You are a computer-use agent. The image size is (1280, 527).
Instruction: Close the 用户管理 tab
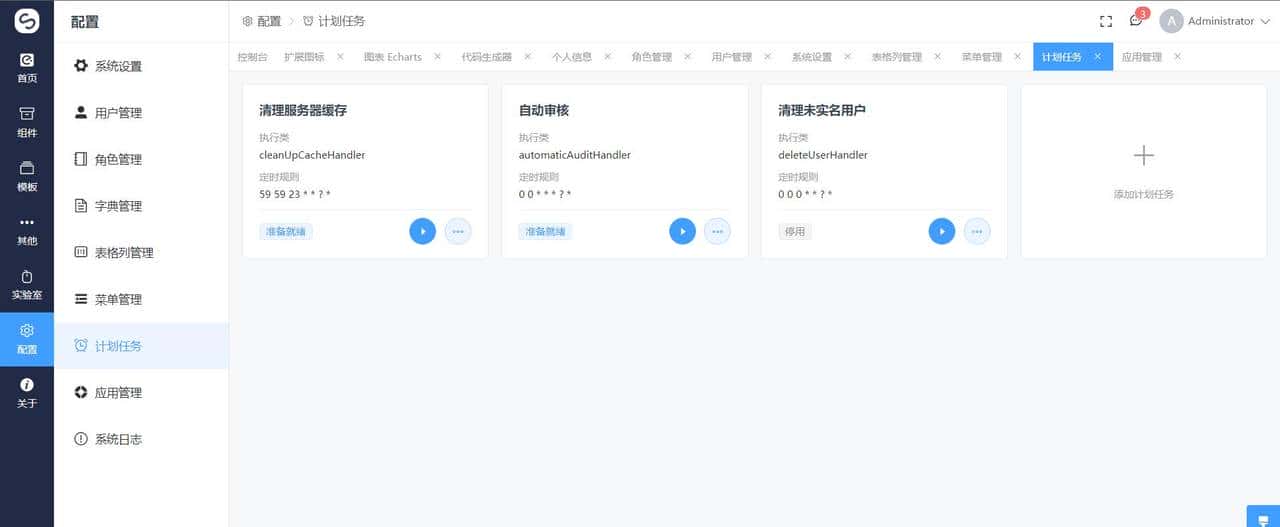tap(767, 57)
